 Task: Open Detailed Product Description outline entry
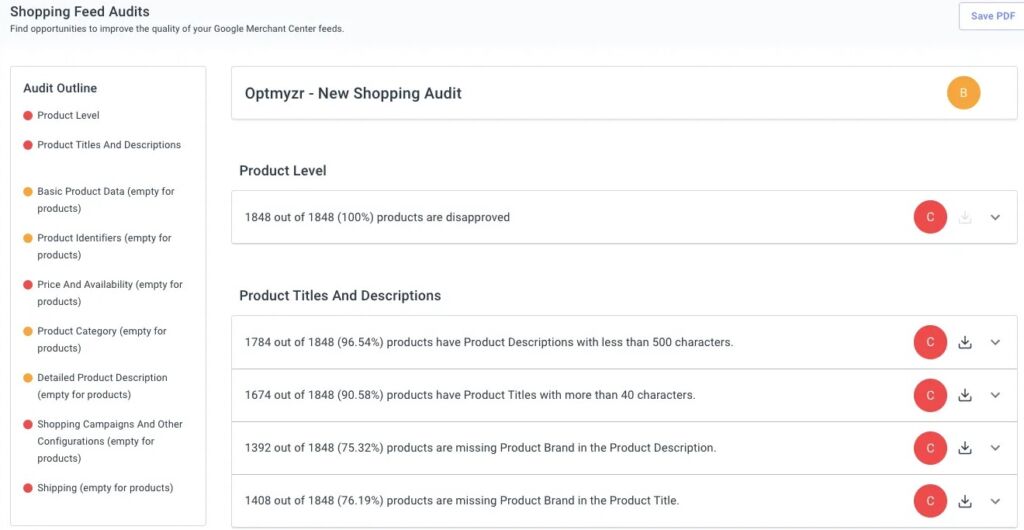pos(103,386)
